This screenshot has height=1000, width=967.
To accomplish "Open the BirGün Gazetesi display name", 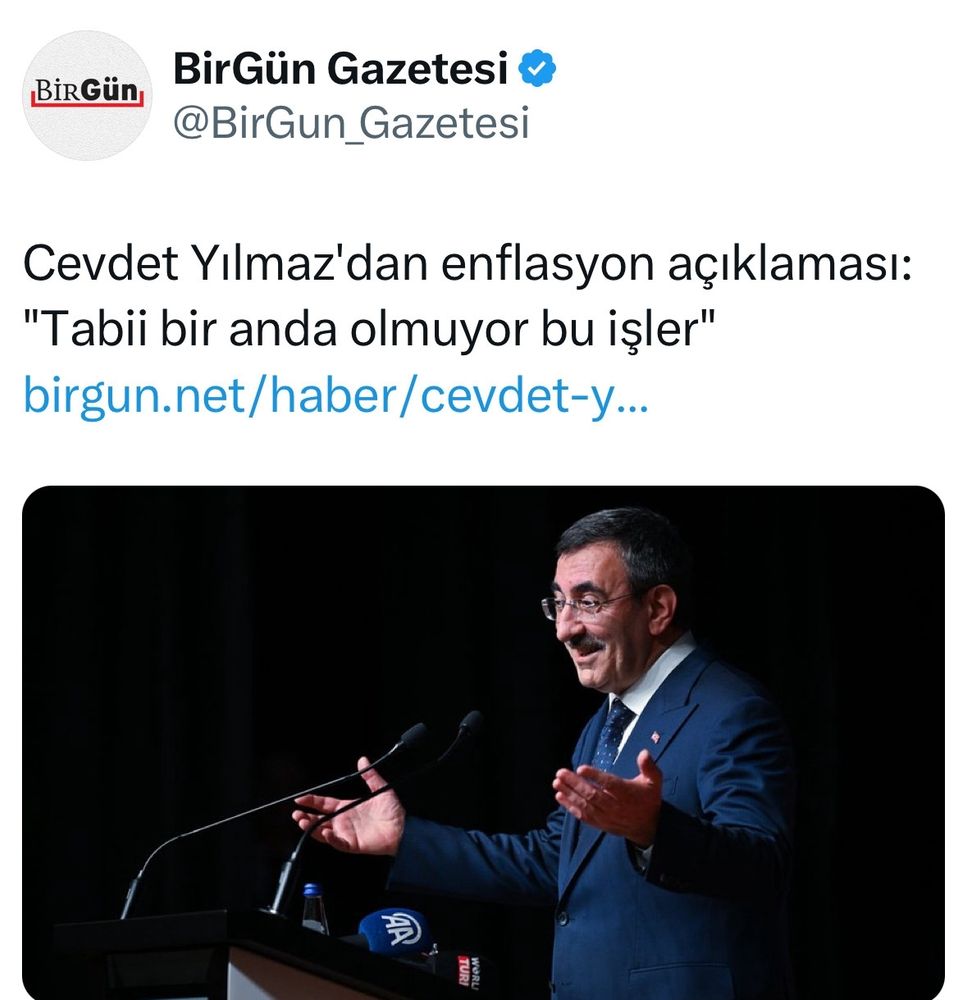I will (340, 68).
